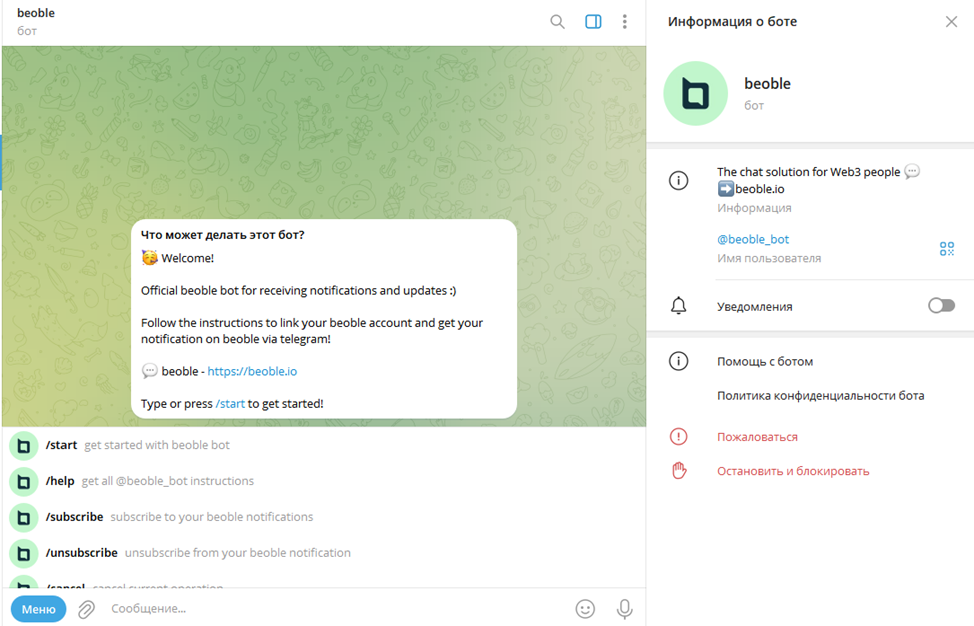The image size is (974, 626).
Task: Click the microphone voice message icon
Action: point(624,609)
